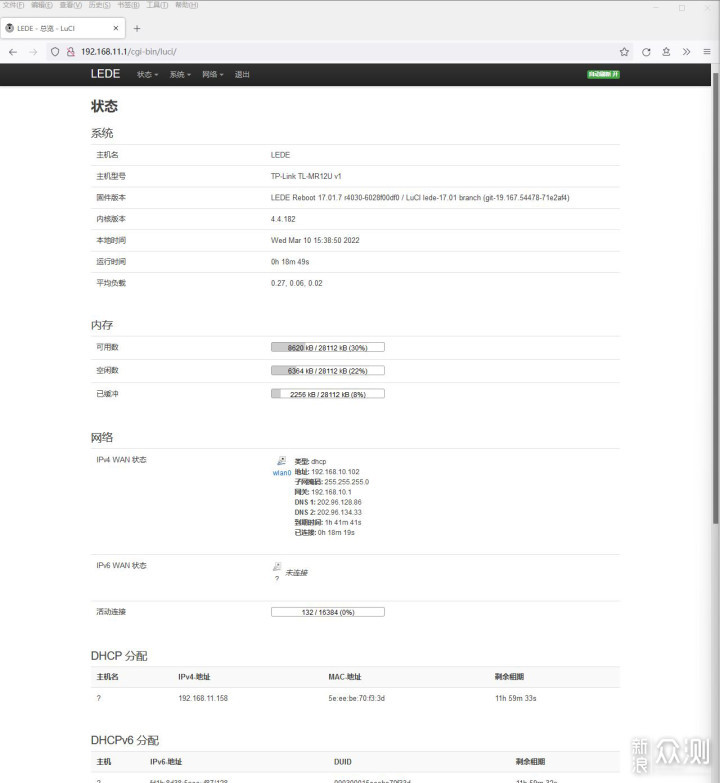Click the subnet mask 255.255.255.0 line
The height and width of the screenshot is (783, 720).
coord(332,482)
